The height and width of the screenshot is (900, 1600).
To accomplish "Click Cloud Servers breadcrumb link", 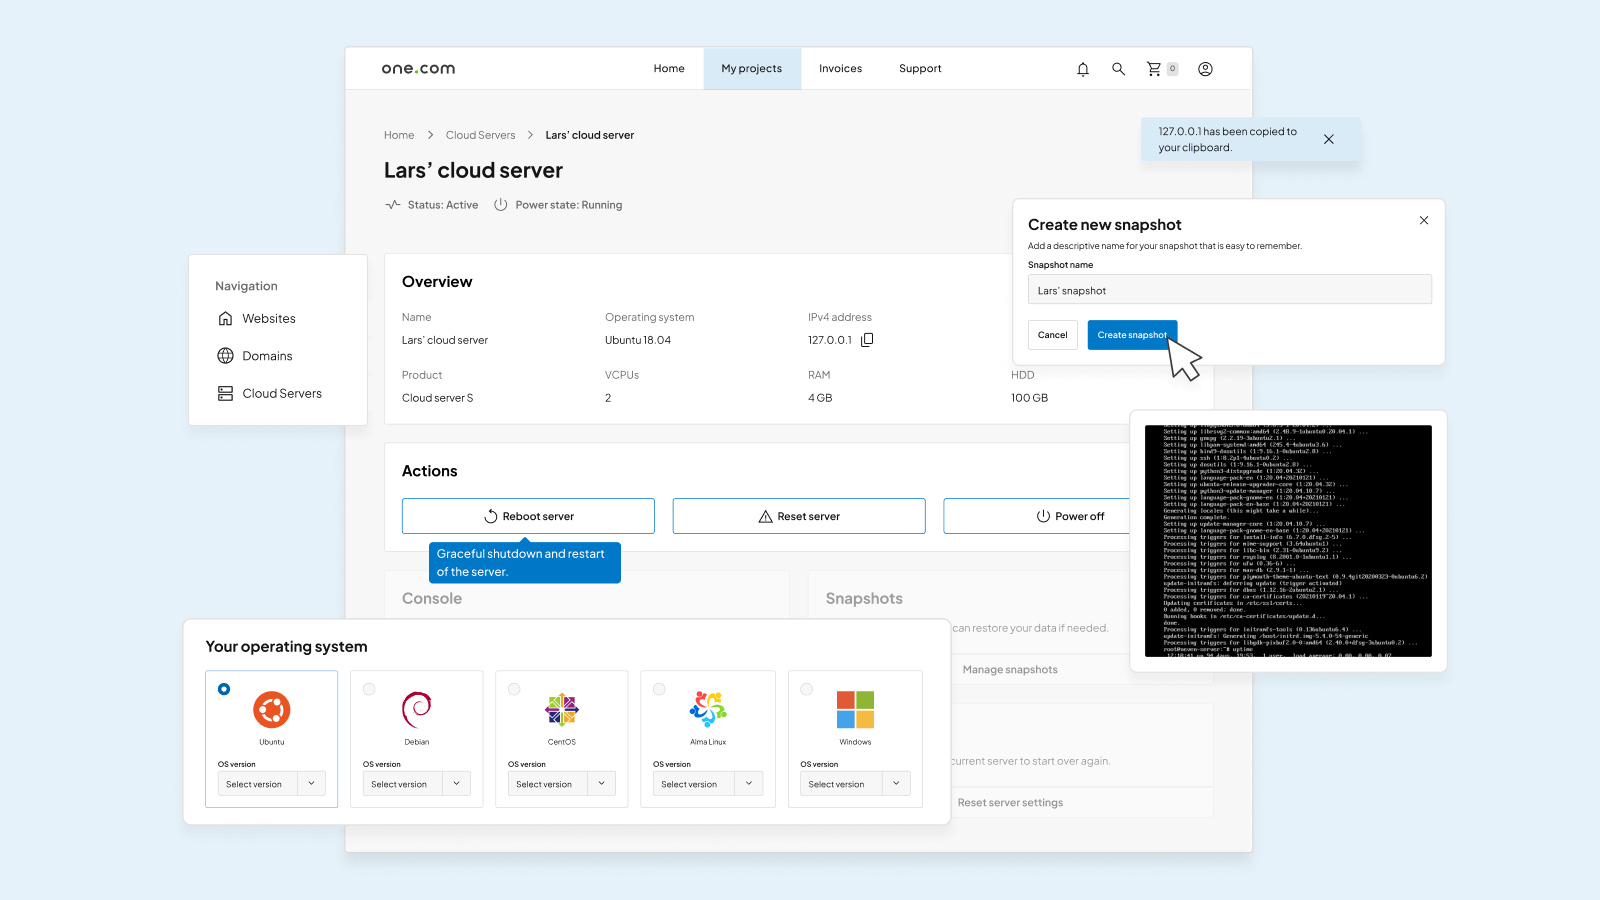I will pyautogui.click(x=481, y=135).
